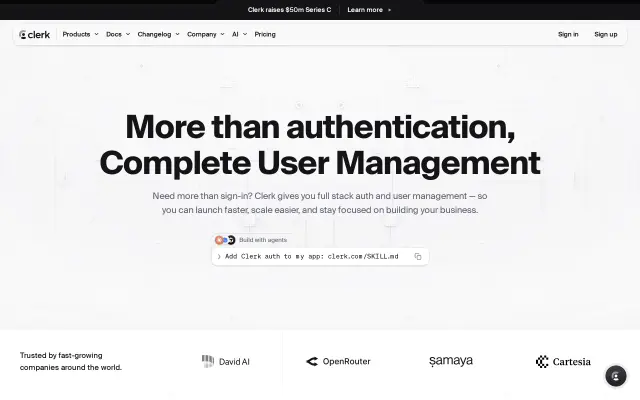The width and height of the screenshot is (640, 400).
Task: Click the agent avatars beside Build with agents
Action: (225, 240)
